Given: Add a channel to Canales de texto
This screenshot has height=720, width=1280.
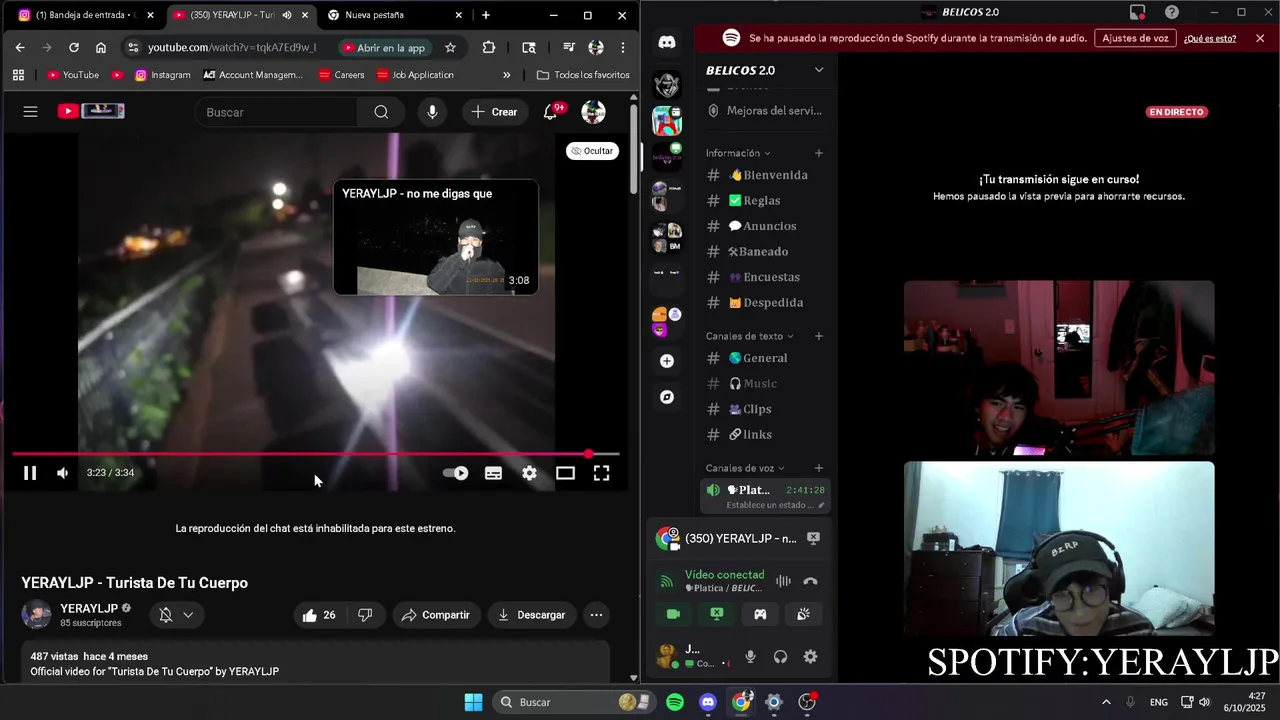Looking at the screenshot, I should click(819, 336).
